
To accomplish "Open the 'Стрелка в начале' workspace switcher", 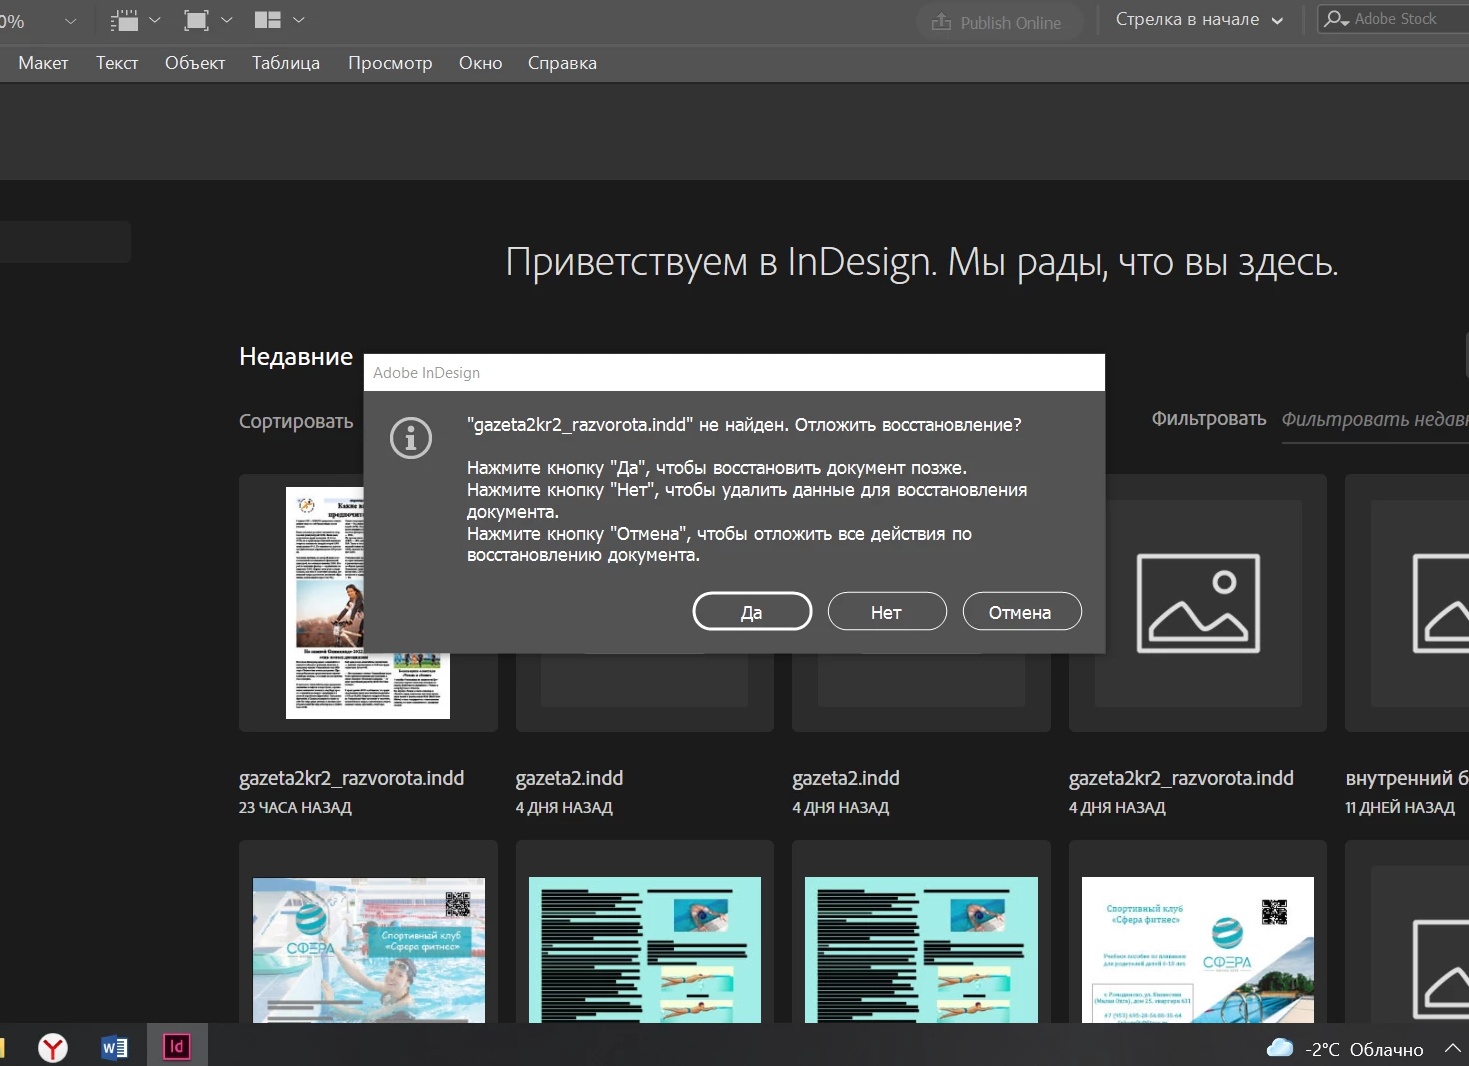I will click(x=1199, y=20).
